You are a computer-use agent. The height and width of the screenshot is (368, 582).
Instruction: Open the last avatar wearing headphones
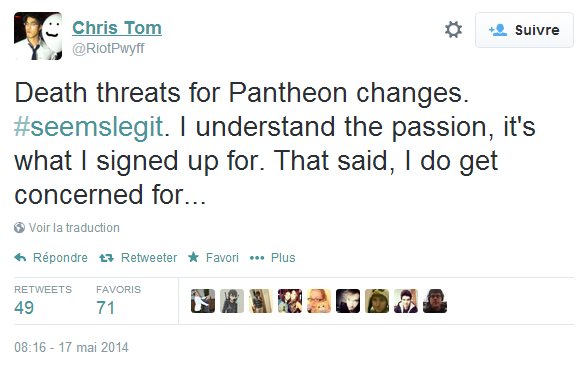(435, 301)
